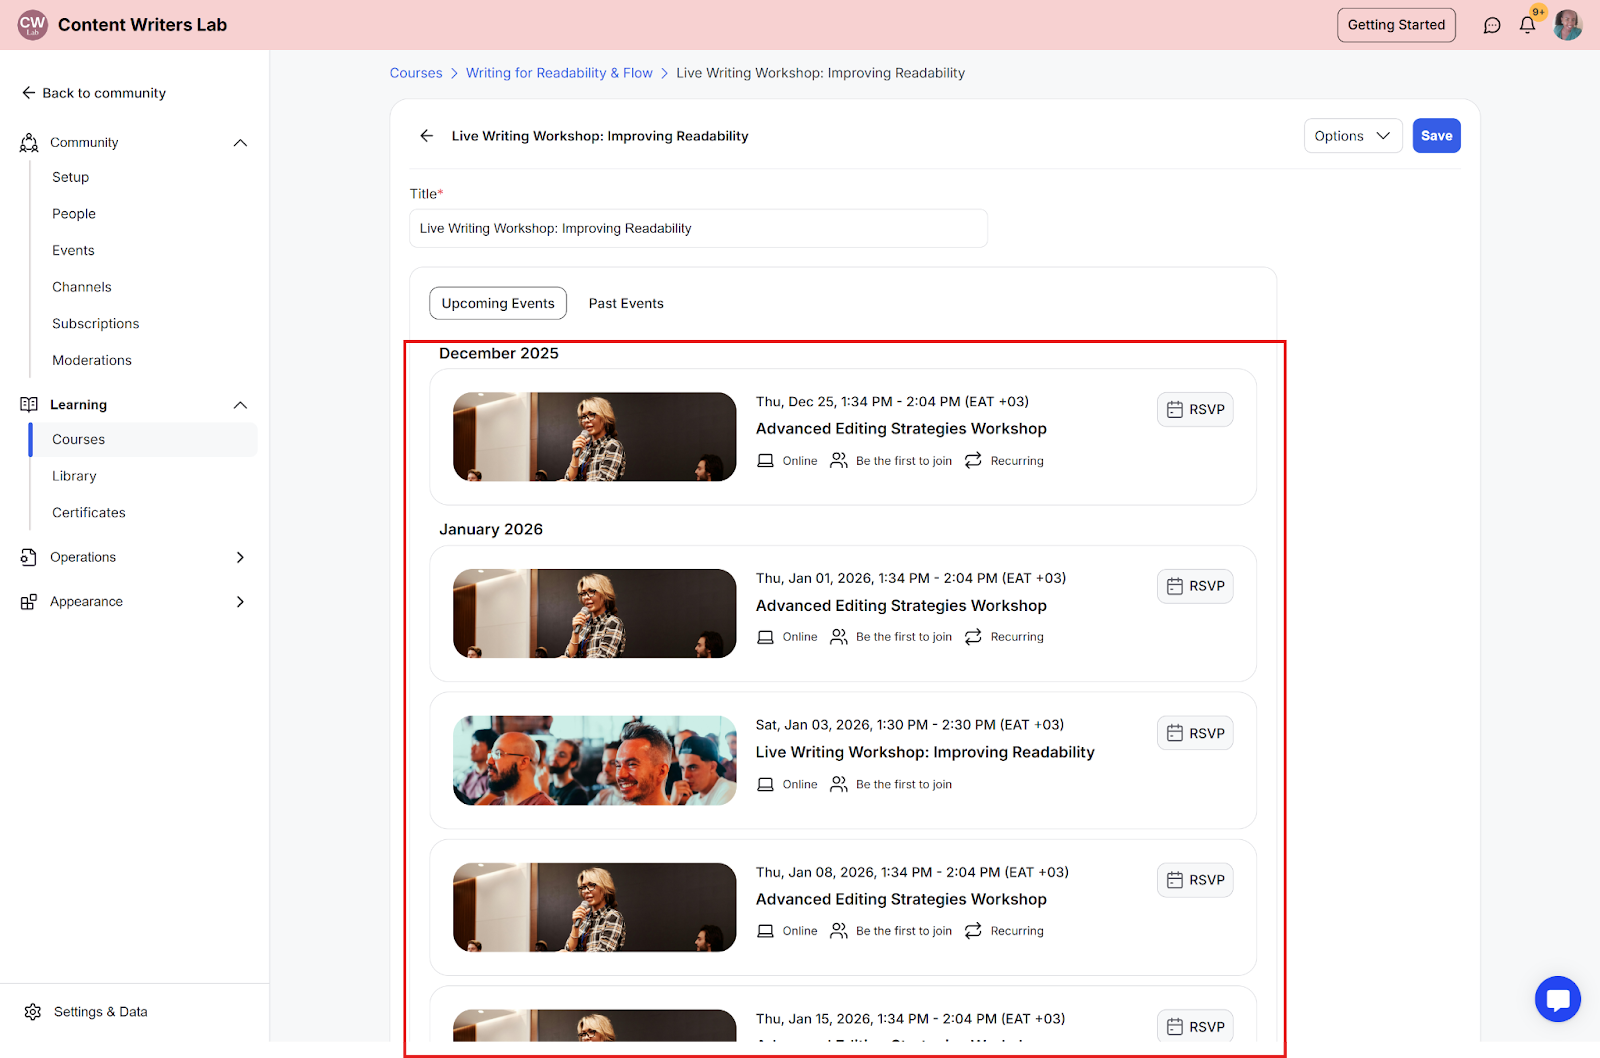
Task: Open the notifications bell icon
Action: pyautogui.click(x=1527, y=25)
